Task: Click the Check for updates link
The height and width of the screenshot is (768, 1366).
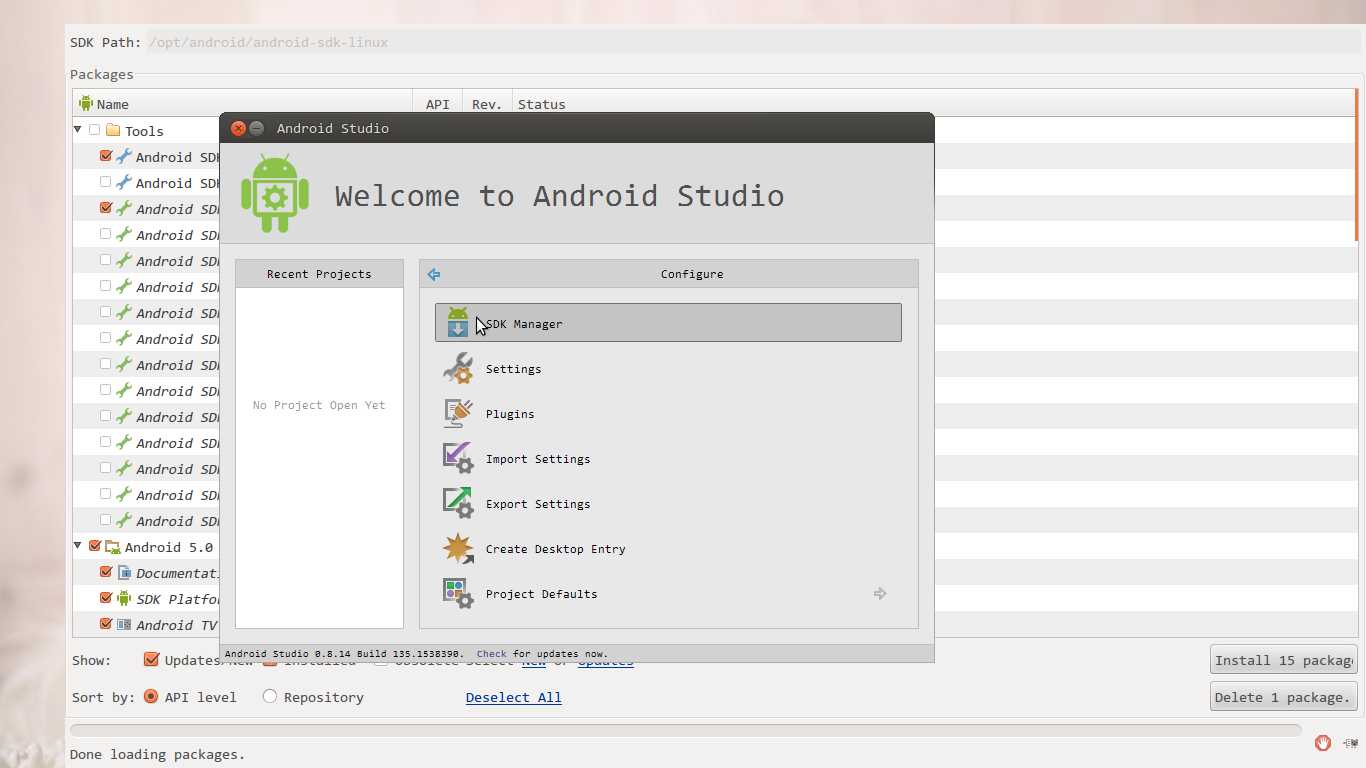Action: (491, 654)
